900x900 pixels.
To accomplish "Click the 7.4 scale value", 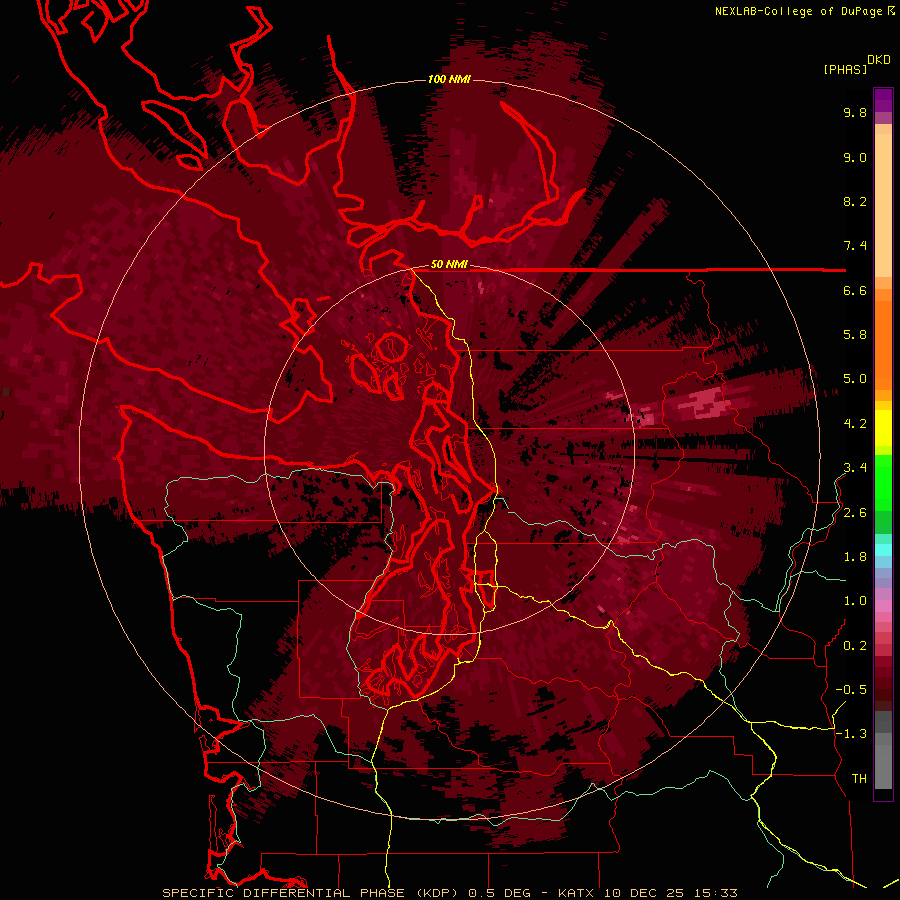I will click(x=855, y=246).
